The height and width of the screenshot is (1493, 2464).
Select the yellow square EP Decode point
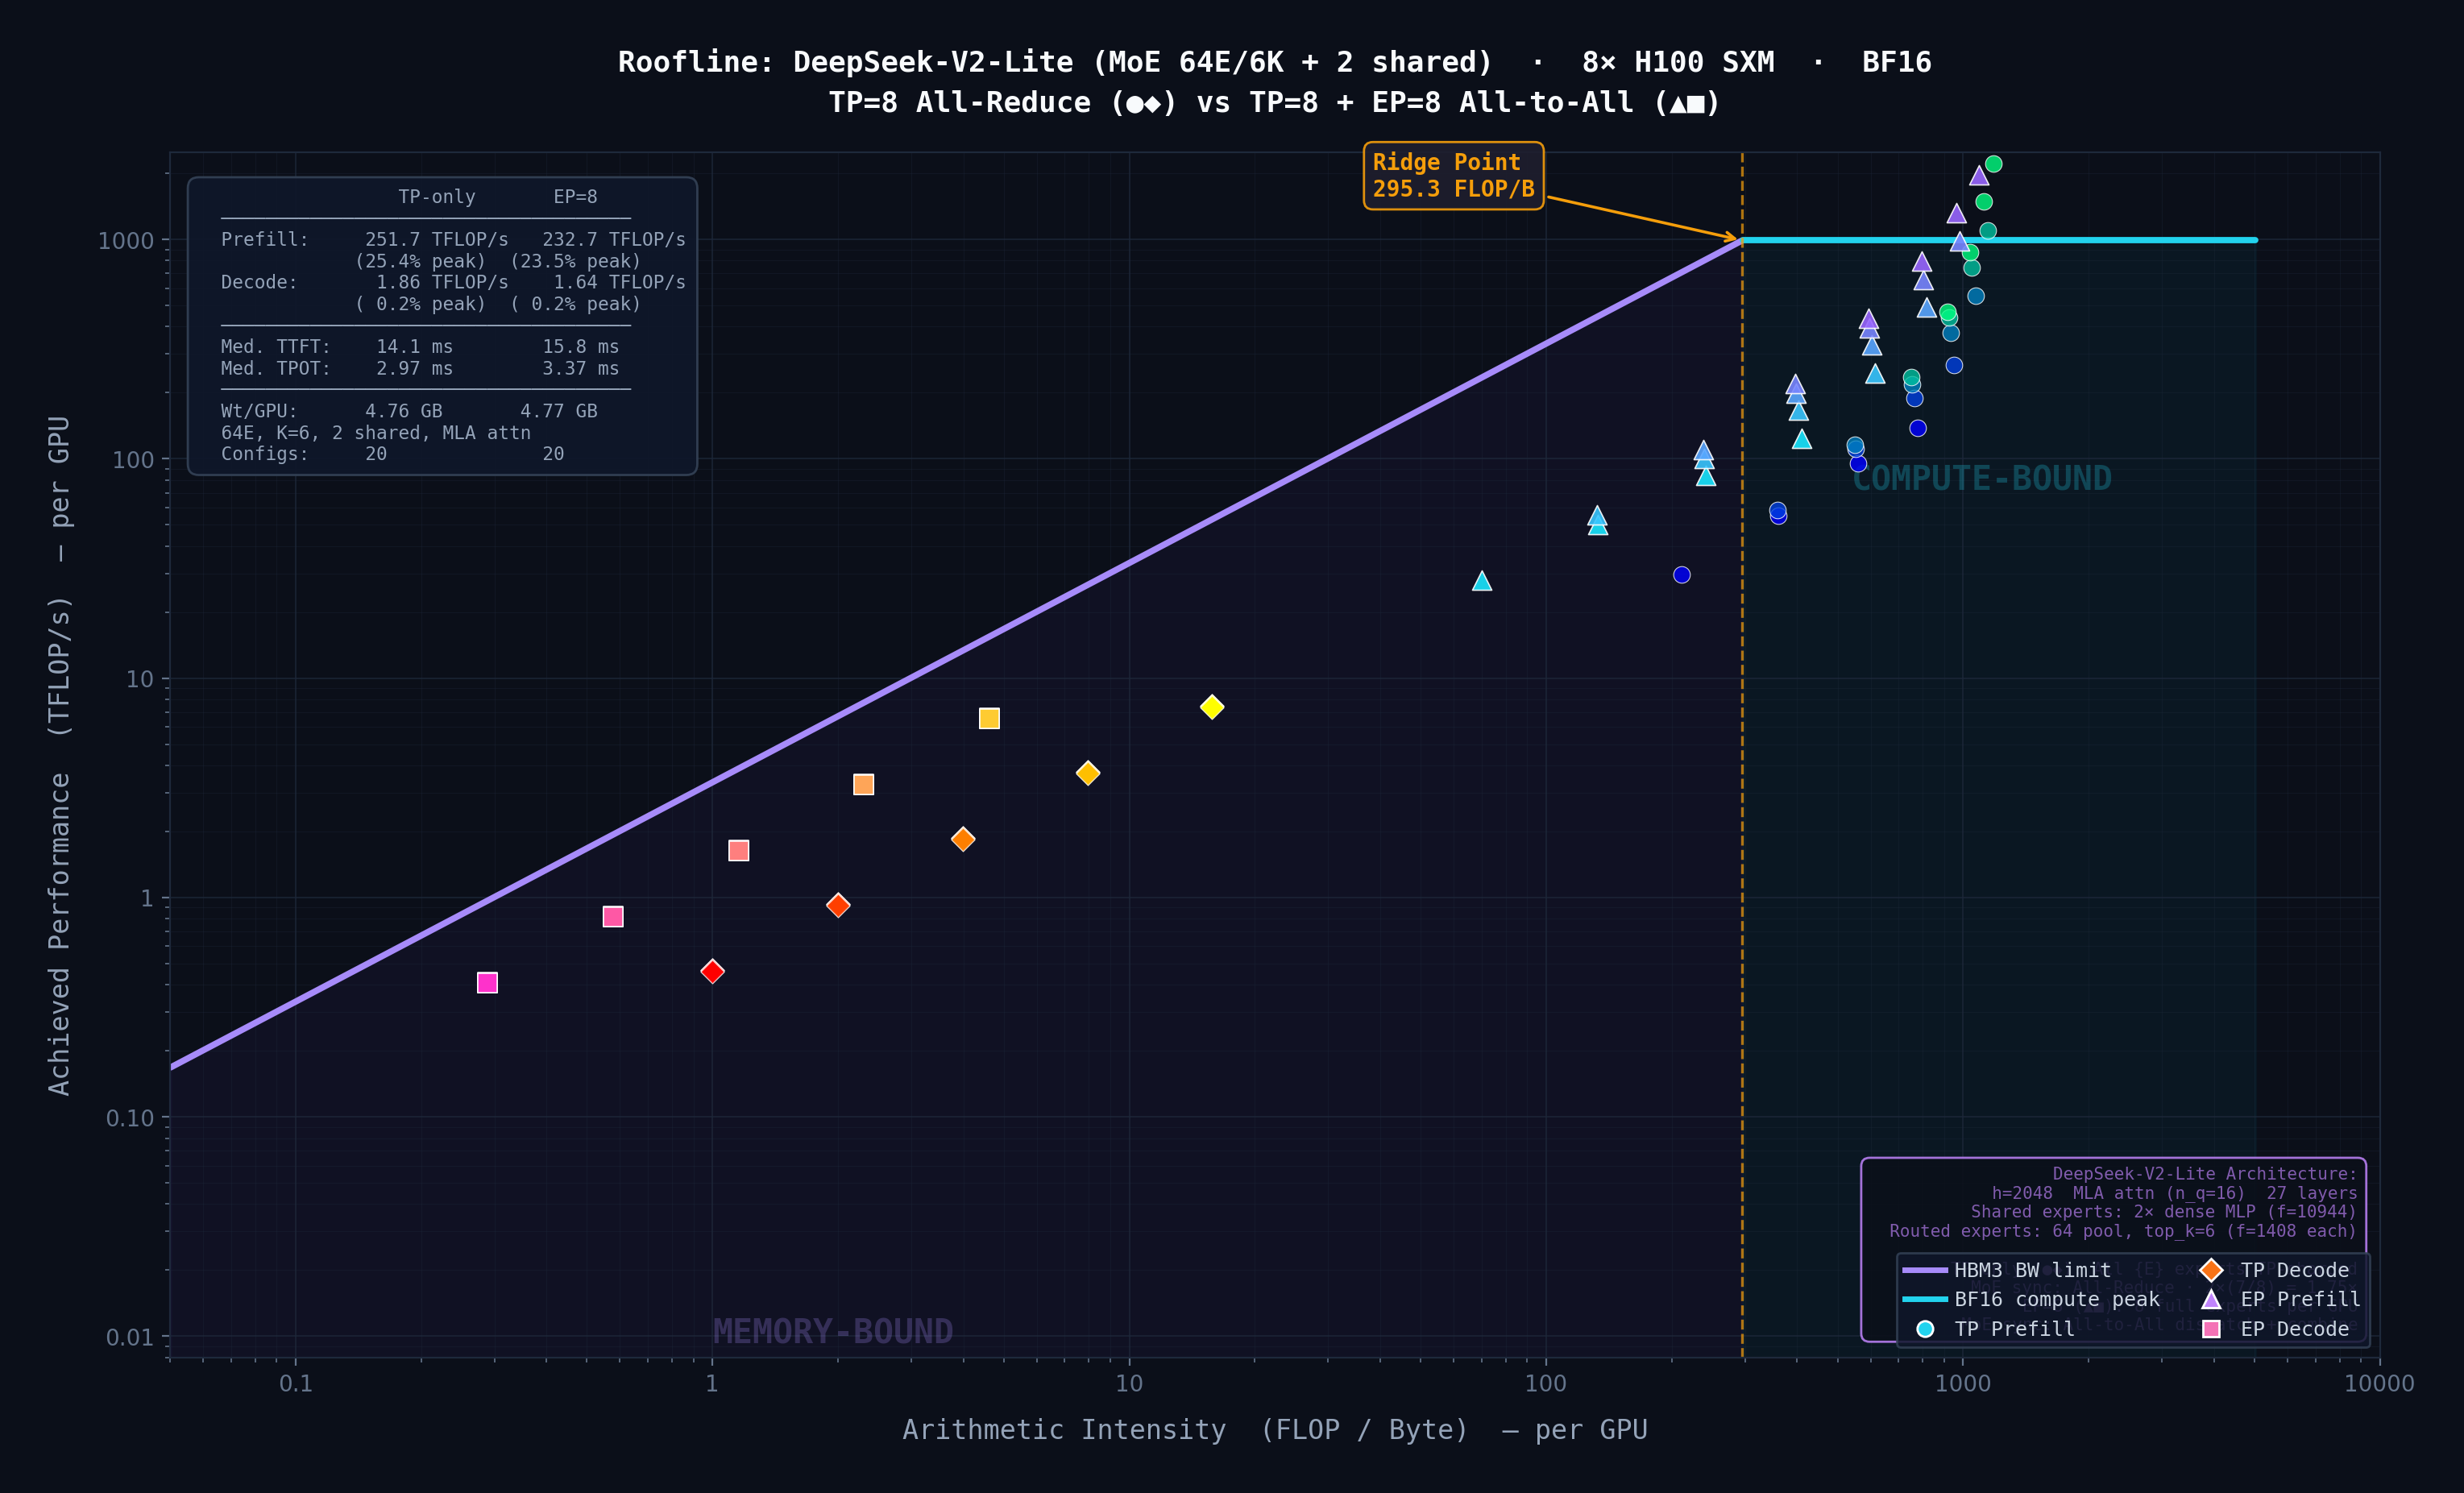[x=989, y=718]
